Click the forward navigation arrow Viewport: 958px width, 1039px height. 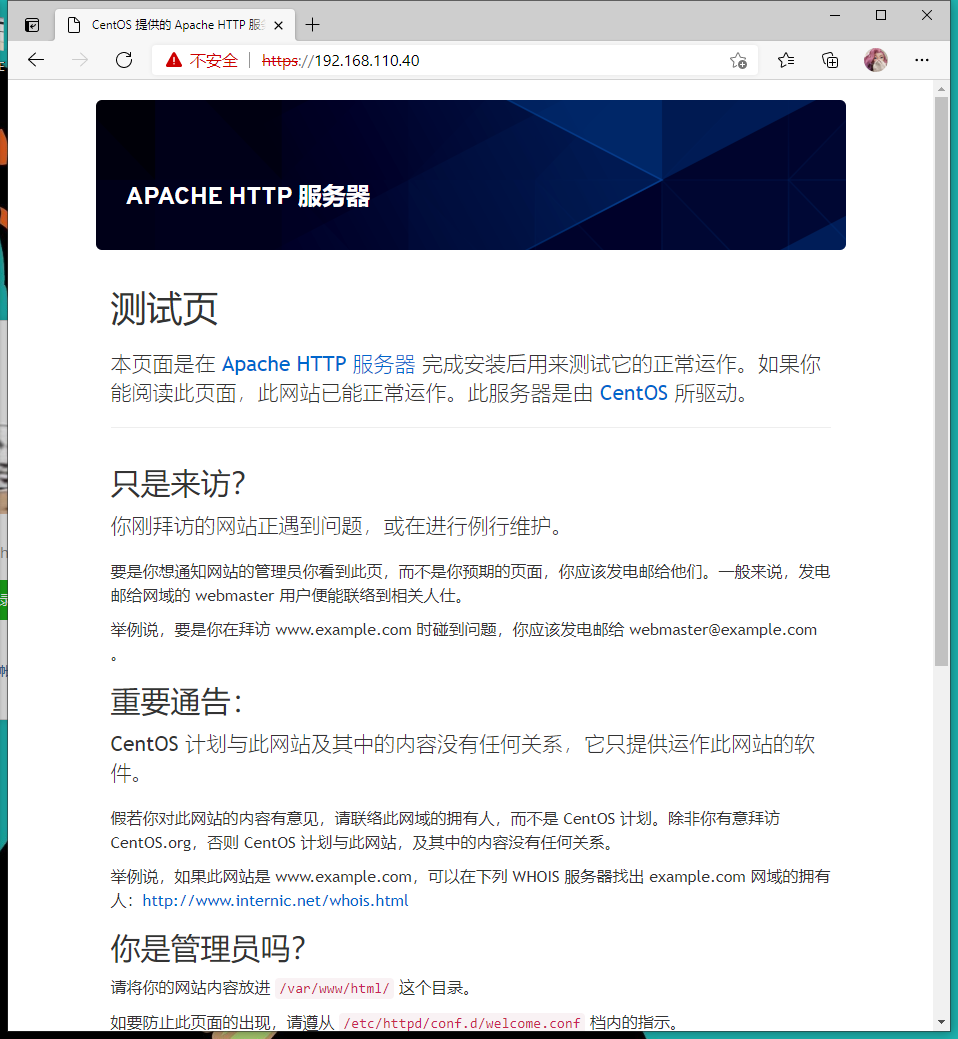coord(80,60)
